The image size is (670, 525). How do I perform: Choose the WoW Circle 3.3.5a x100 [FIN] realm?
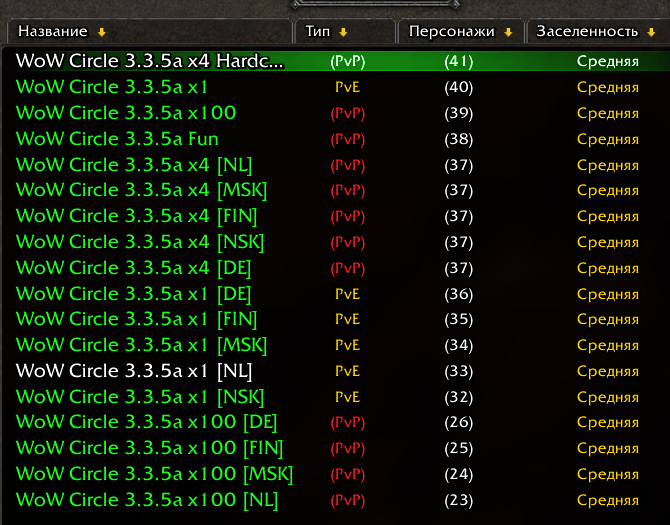click(150, 448)
